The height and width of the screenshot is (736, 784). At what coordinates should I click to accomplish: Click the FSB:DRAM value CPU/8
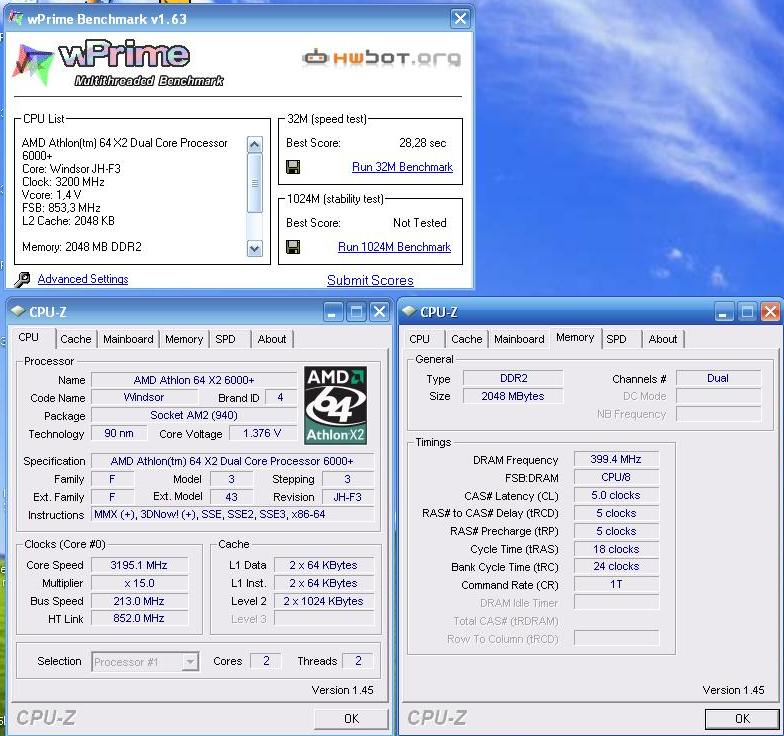pos(616,477)
